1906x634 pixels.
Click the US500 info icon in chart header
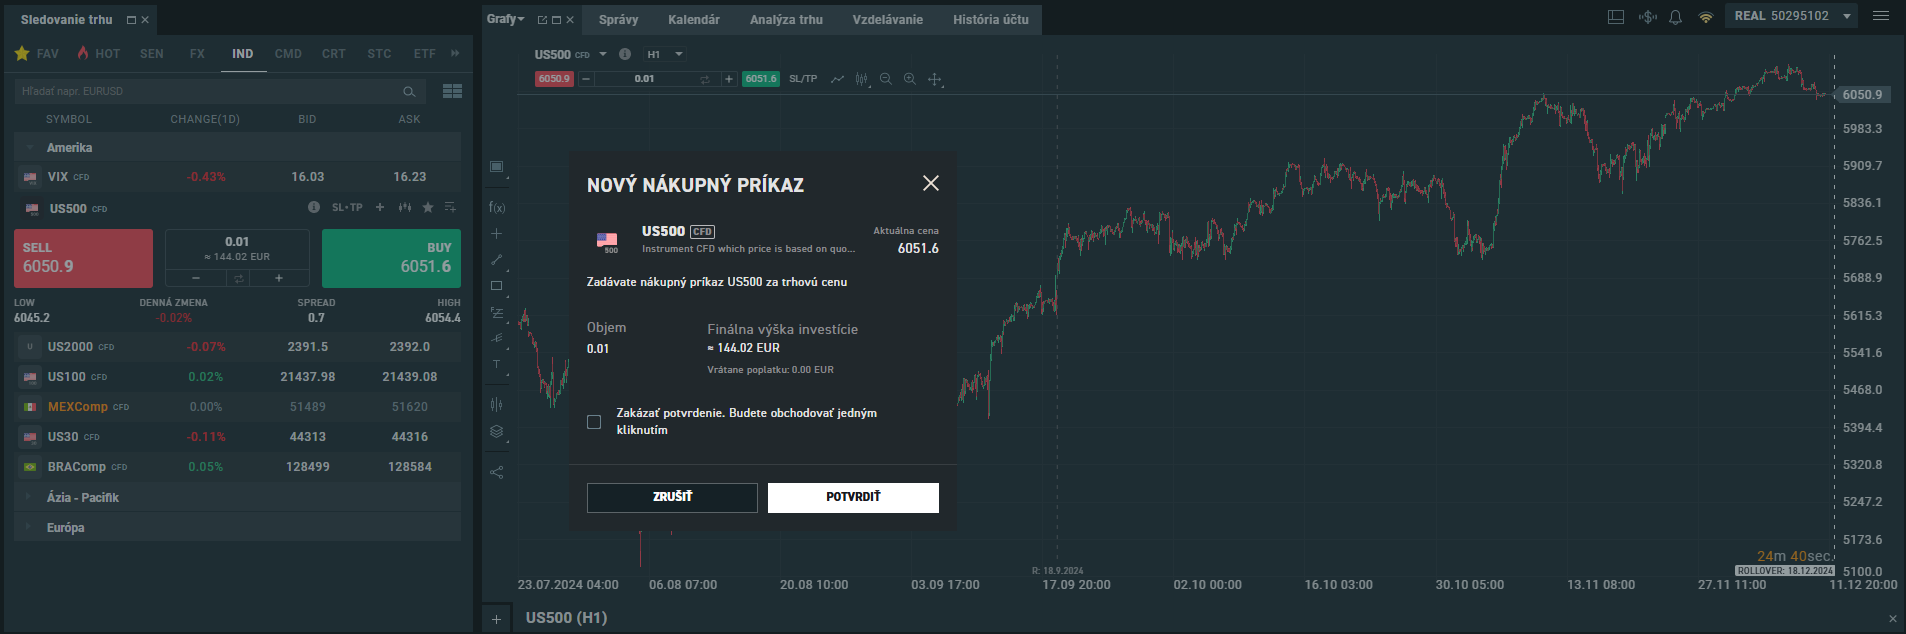[625, 54]
